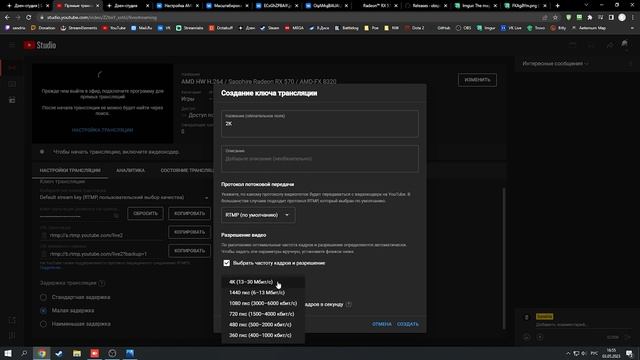The height and width of the screenshot is (360, 640).
Task: Untick the frame rate and resolution checkbox
Action: click(227, 263)
